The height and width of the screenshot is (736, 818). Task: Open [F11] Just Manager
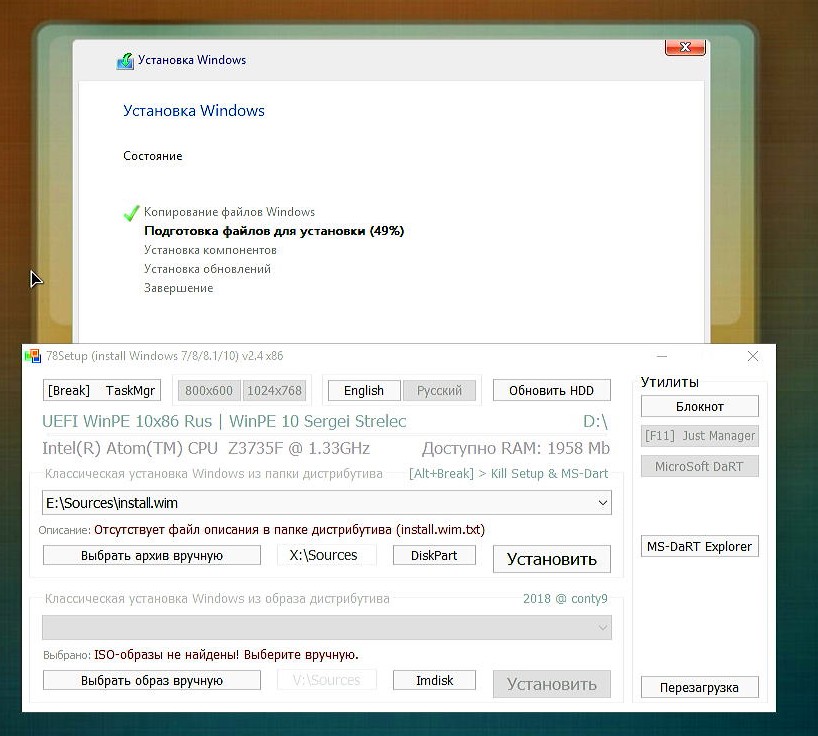700,436
